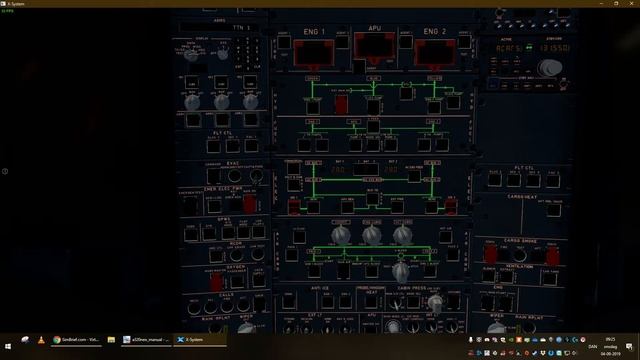Switch the GEN 1 generator pushbutton
Image resolution: width=640 pixels, height=360 pixels.
(313, 207)
